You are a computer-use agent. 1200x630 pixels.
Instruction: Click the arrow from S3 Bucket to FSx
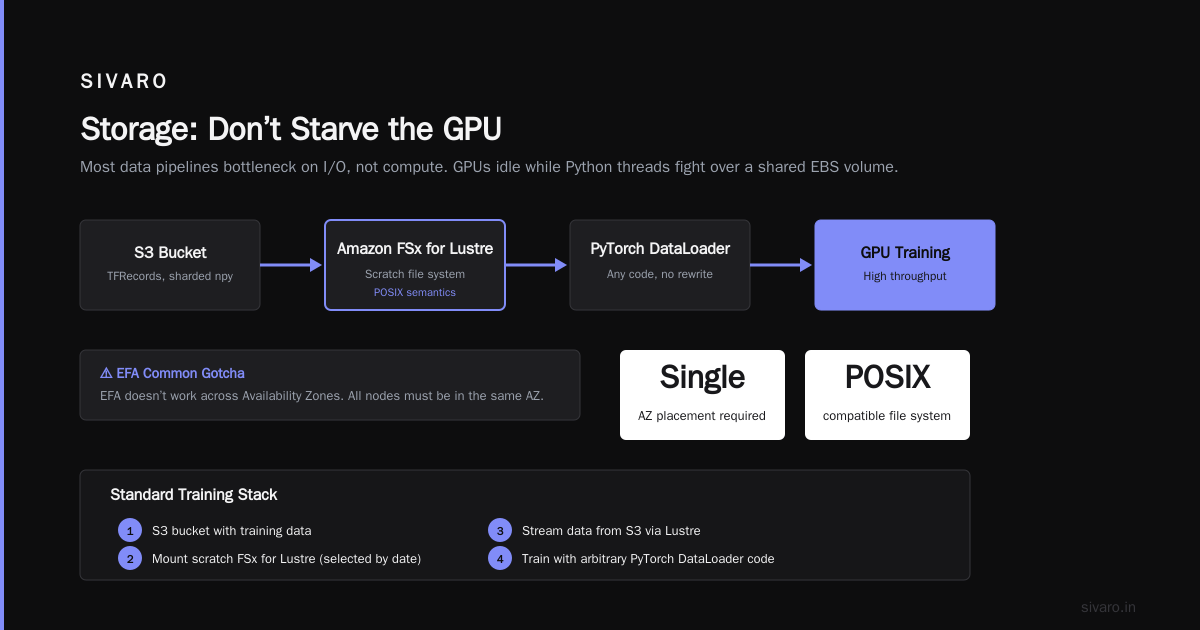[292, 265]
